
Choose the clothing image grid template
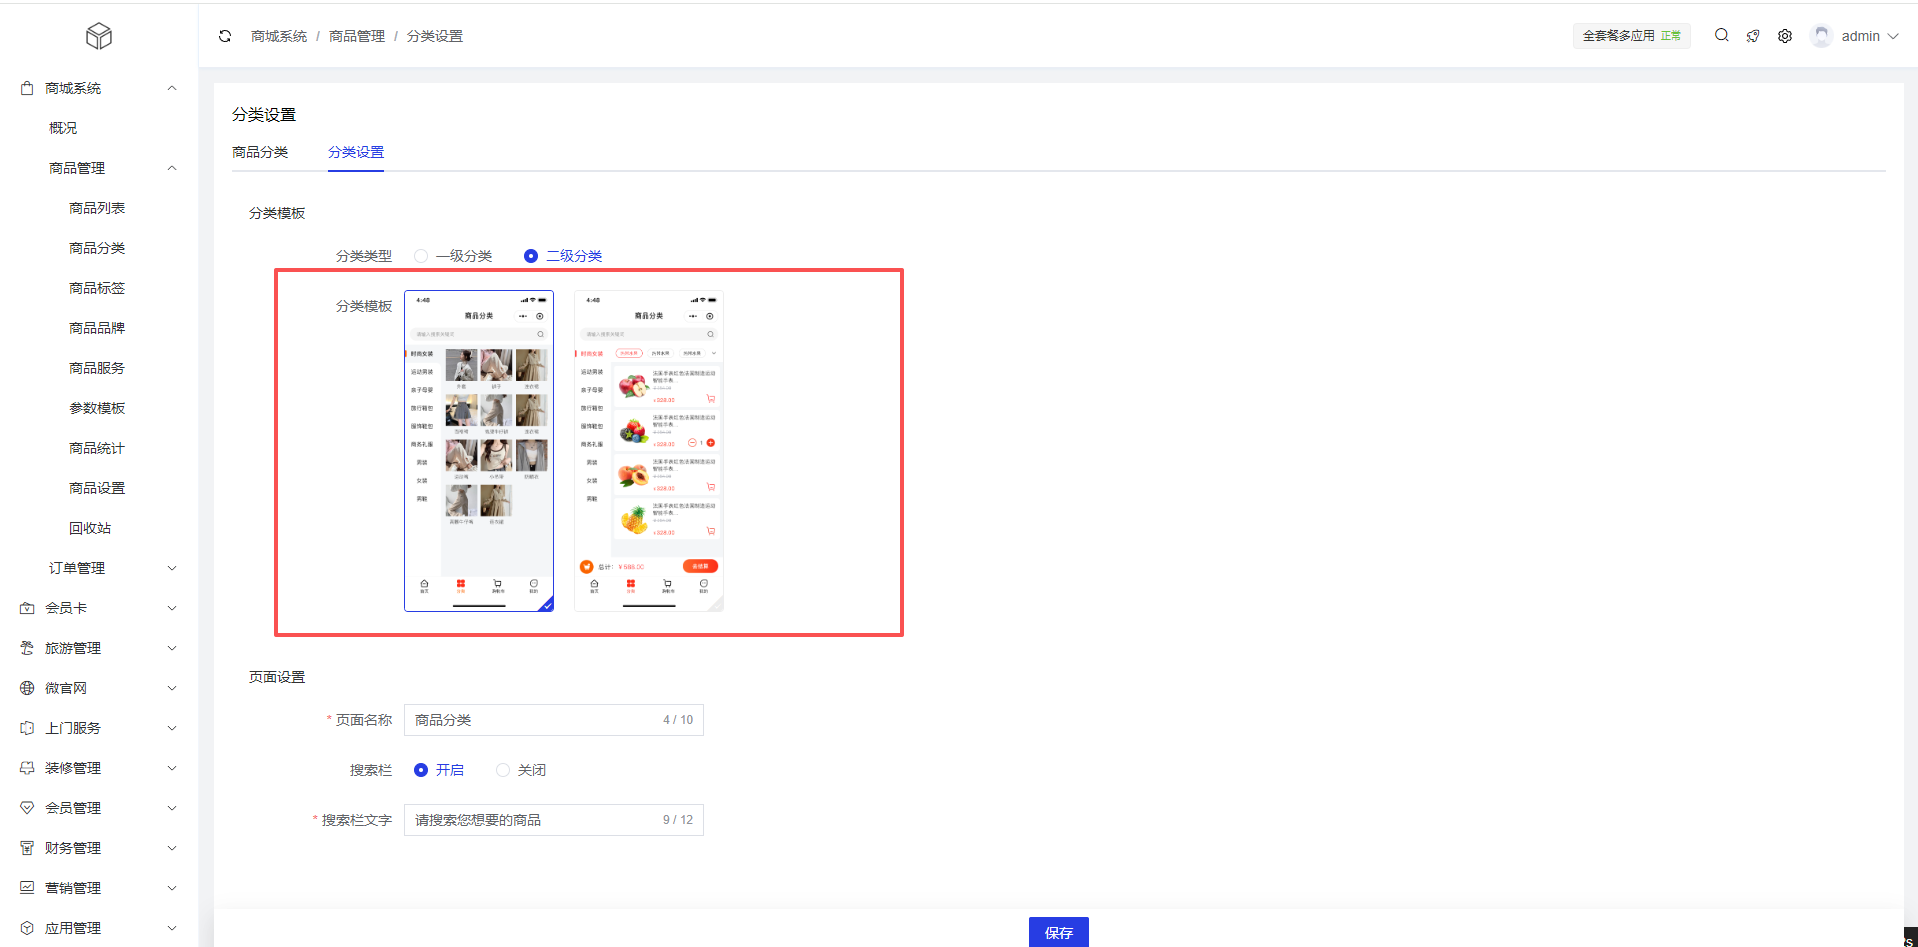point(479,451)
